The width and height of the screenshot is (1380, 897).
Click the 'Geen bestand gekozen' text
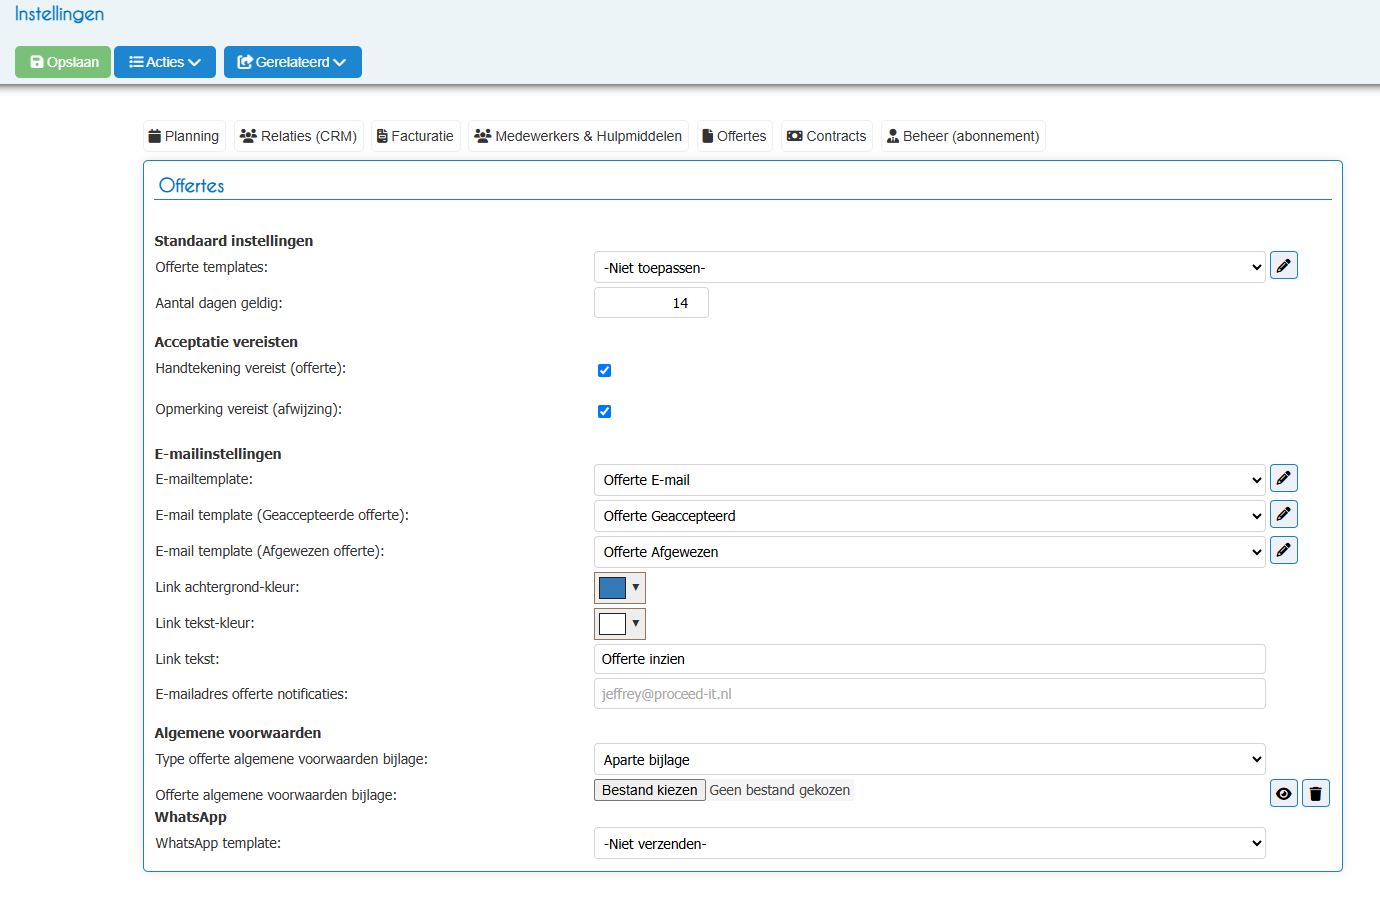coord(780,790)
